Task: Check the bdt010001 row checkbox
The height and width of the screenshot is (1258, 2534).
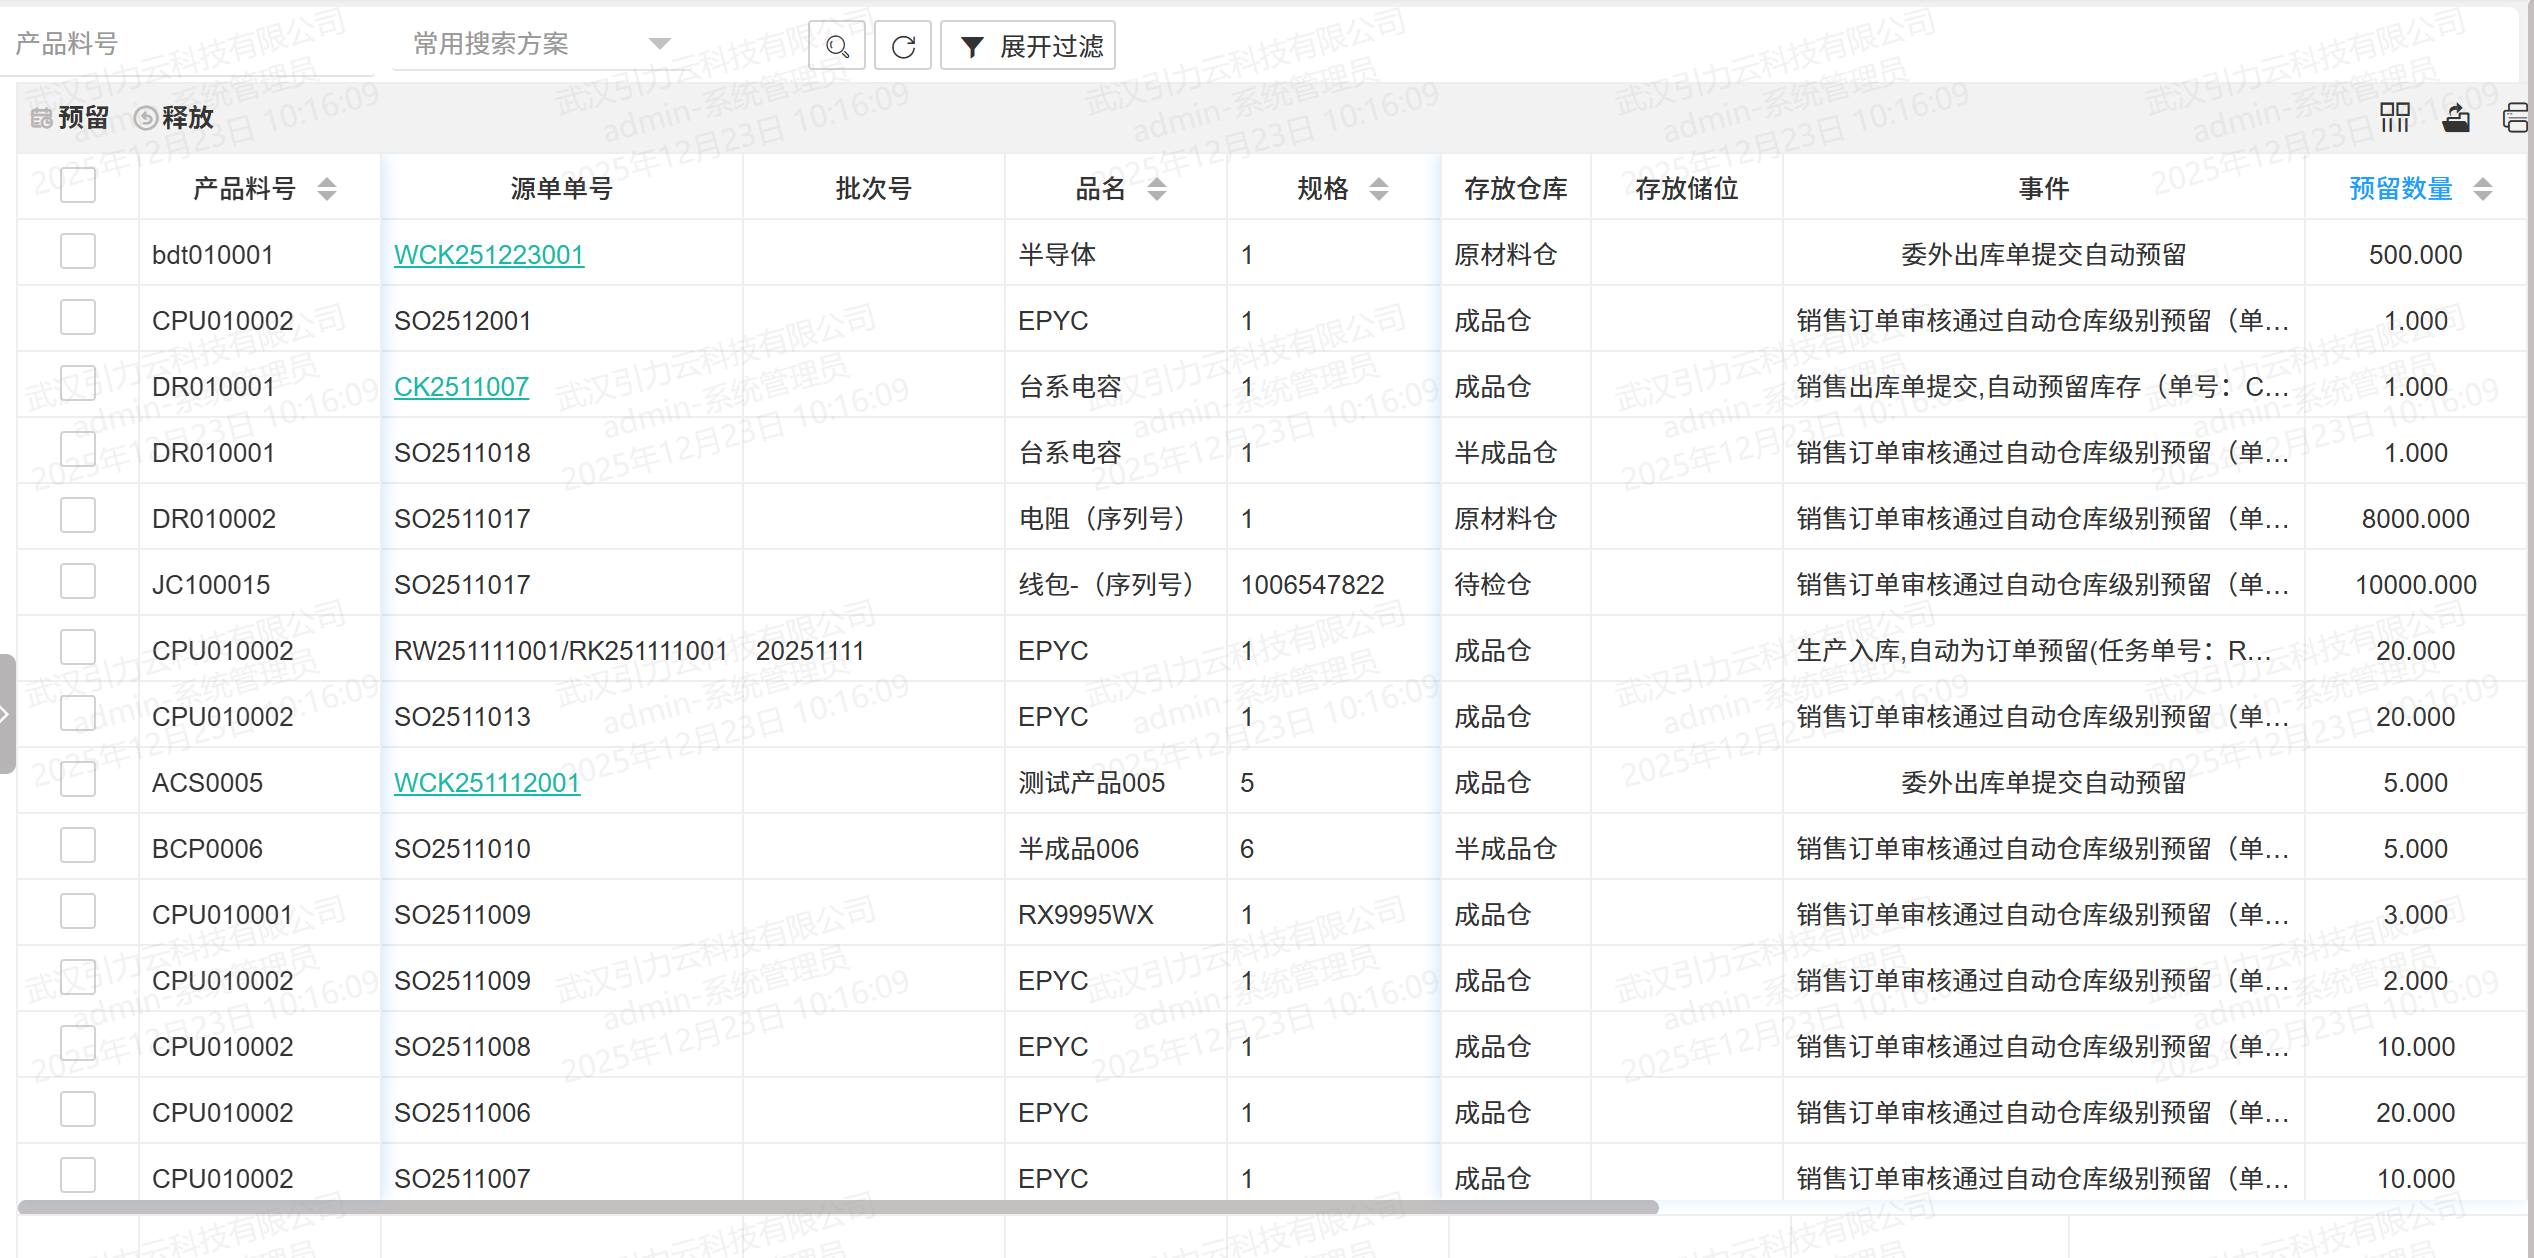Action: 78,252
